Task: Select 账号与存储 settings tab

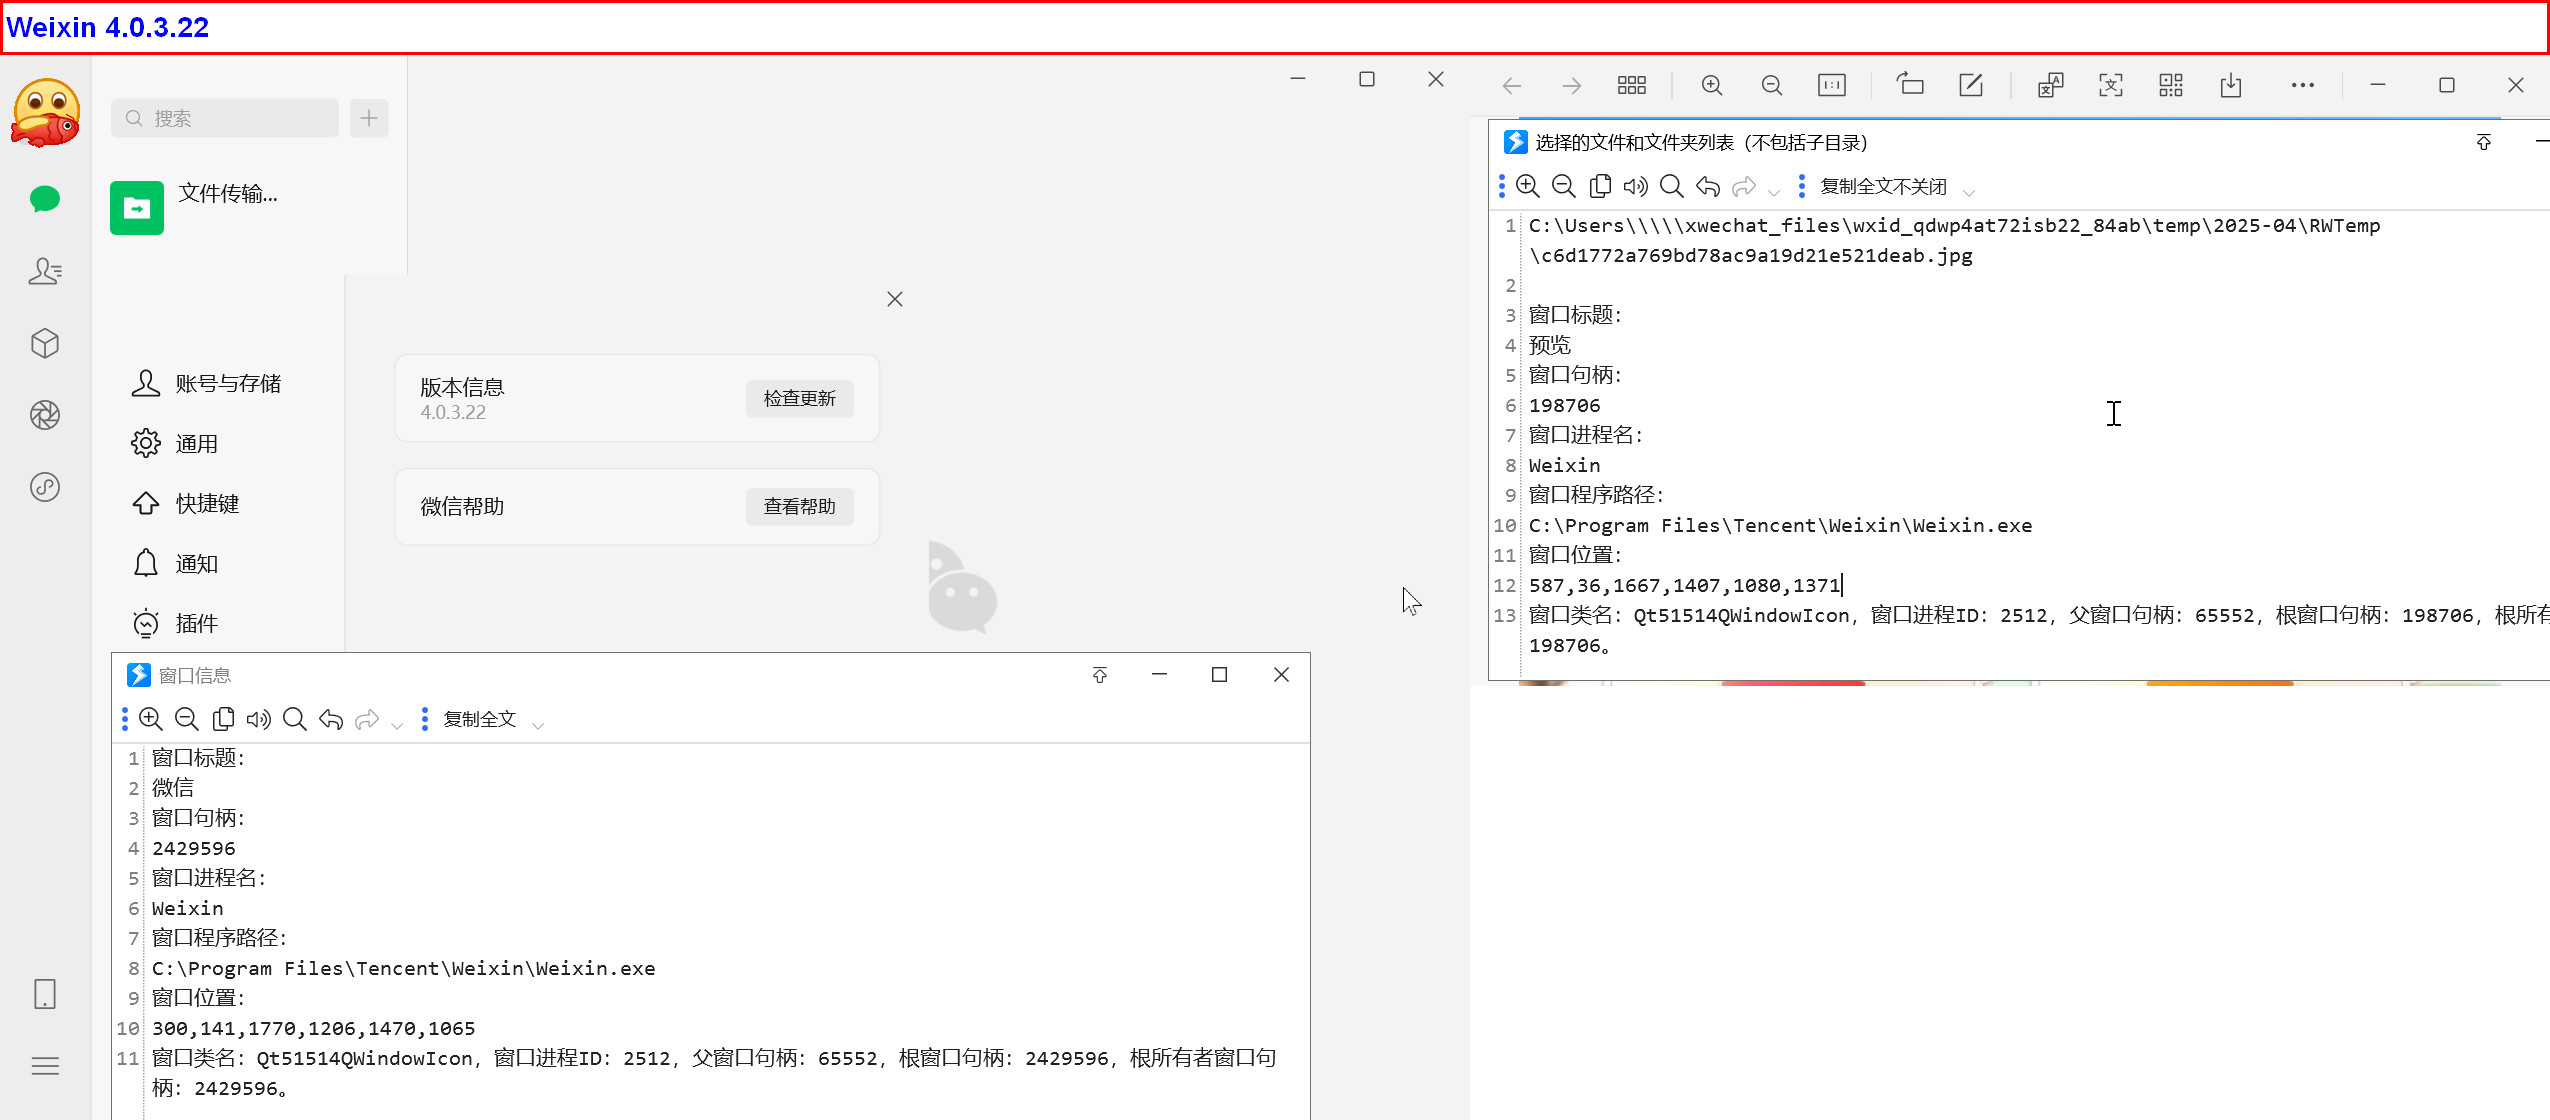Action: coord(207,384)
